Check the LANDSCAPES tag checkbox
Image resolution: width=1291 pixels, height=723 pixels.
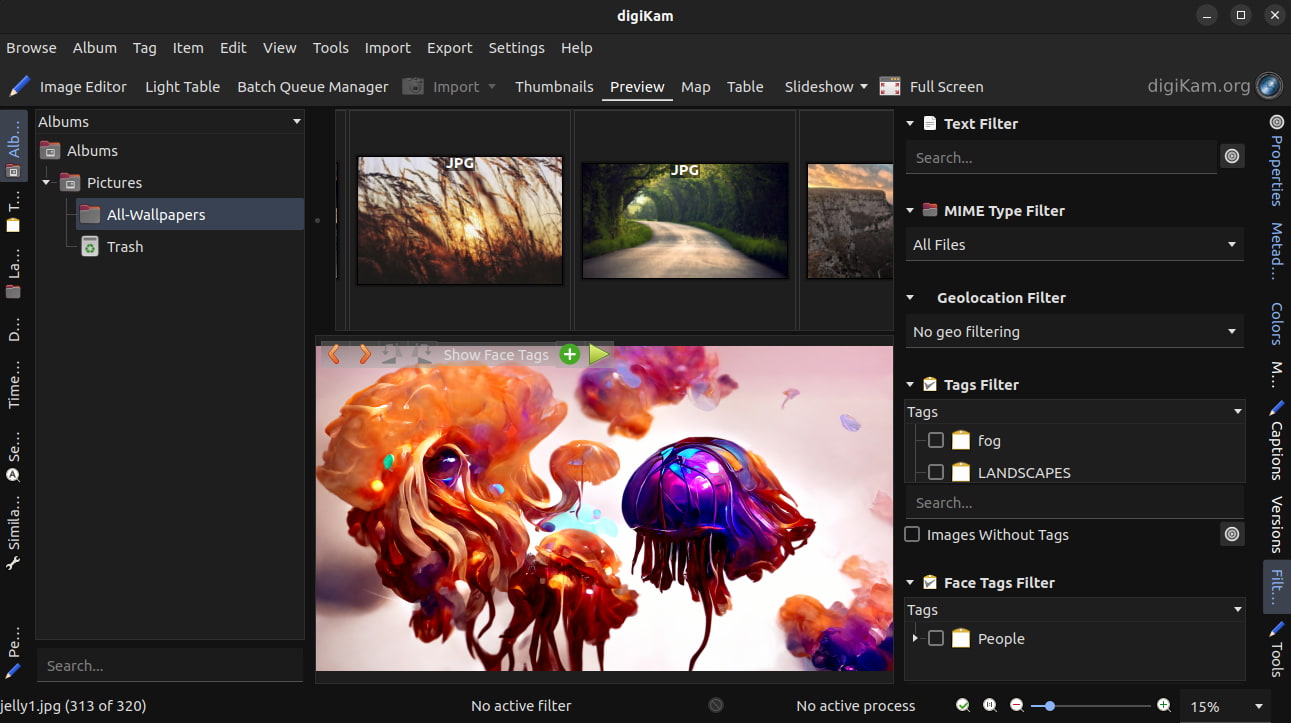pyautogui.click(x=936, y=472)
